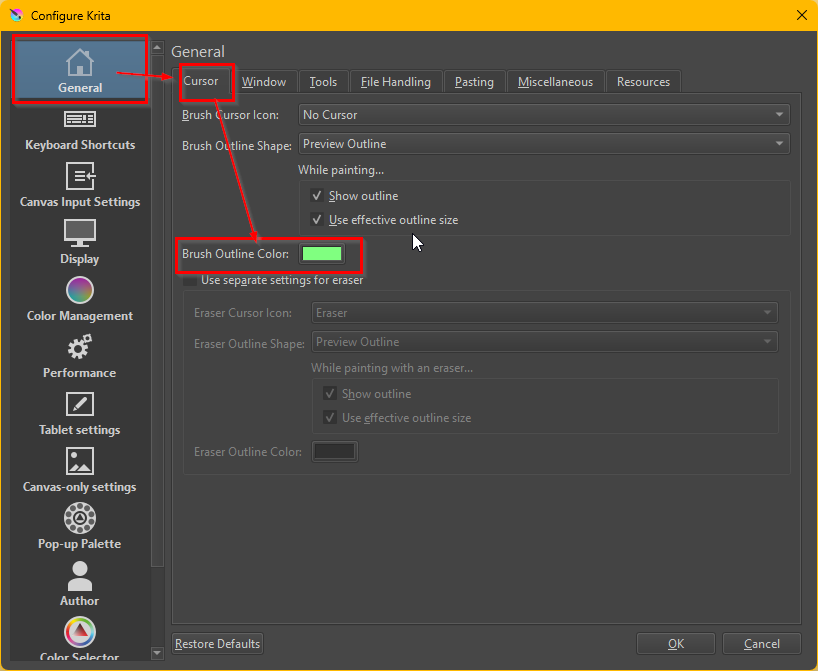
Task: Click the 'While painting...' label
Action: [x=341, y=170]
